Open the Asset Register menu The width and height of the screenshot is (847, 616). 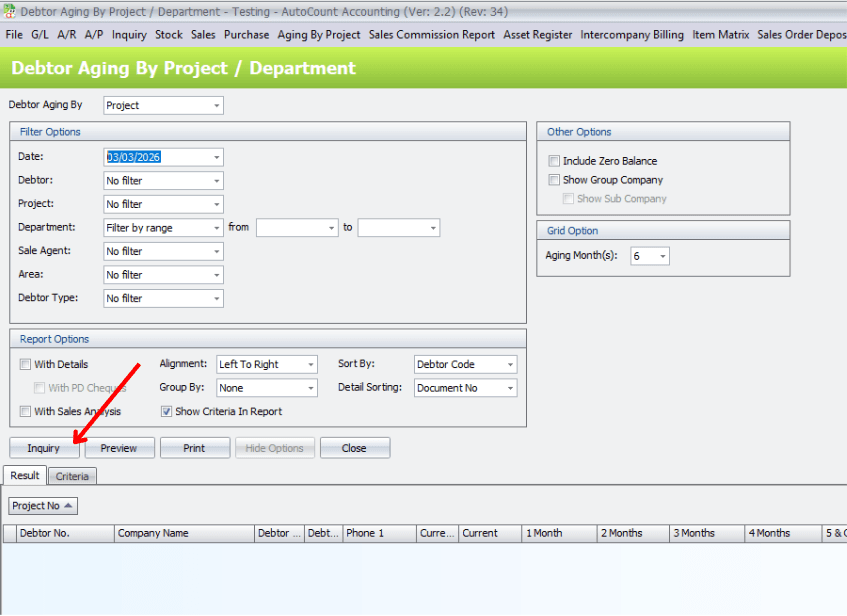[x=538, y=34]
